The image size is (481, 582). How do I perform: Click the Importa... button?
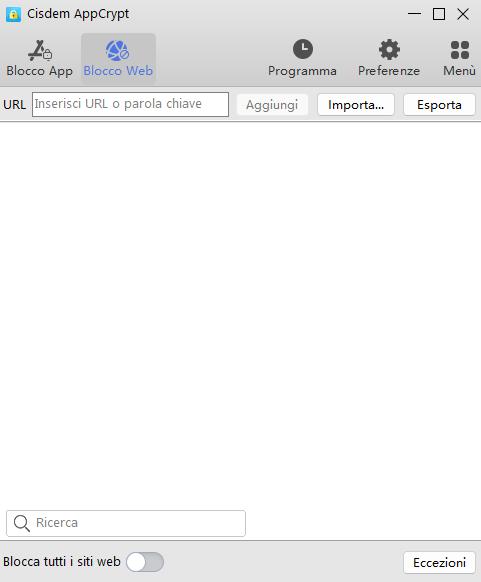(x=356, y=105)
